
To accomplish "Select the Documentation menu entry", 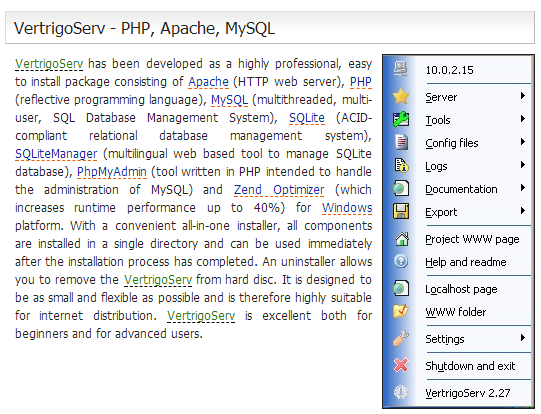I will coord(461,189).
